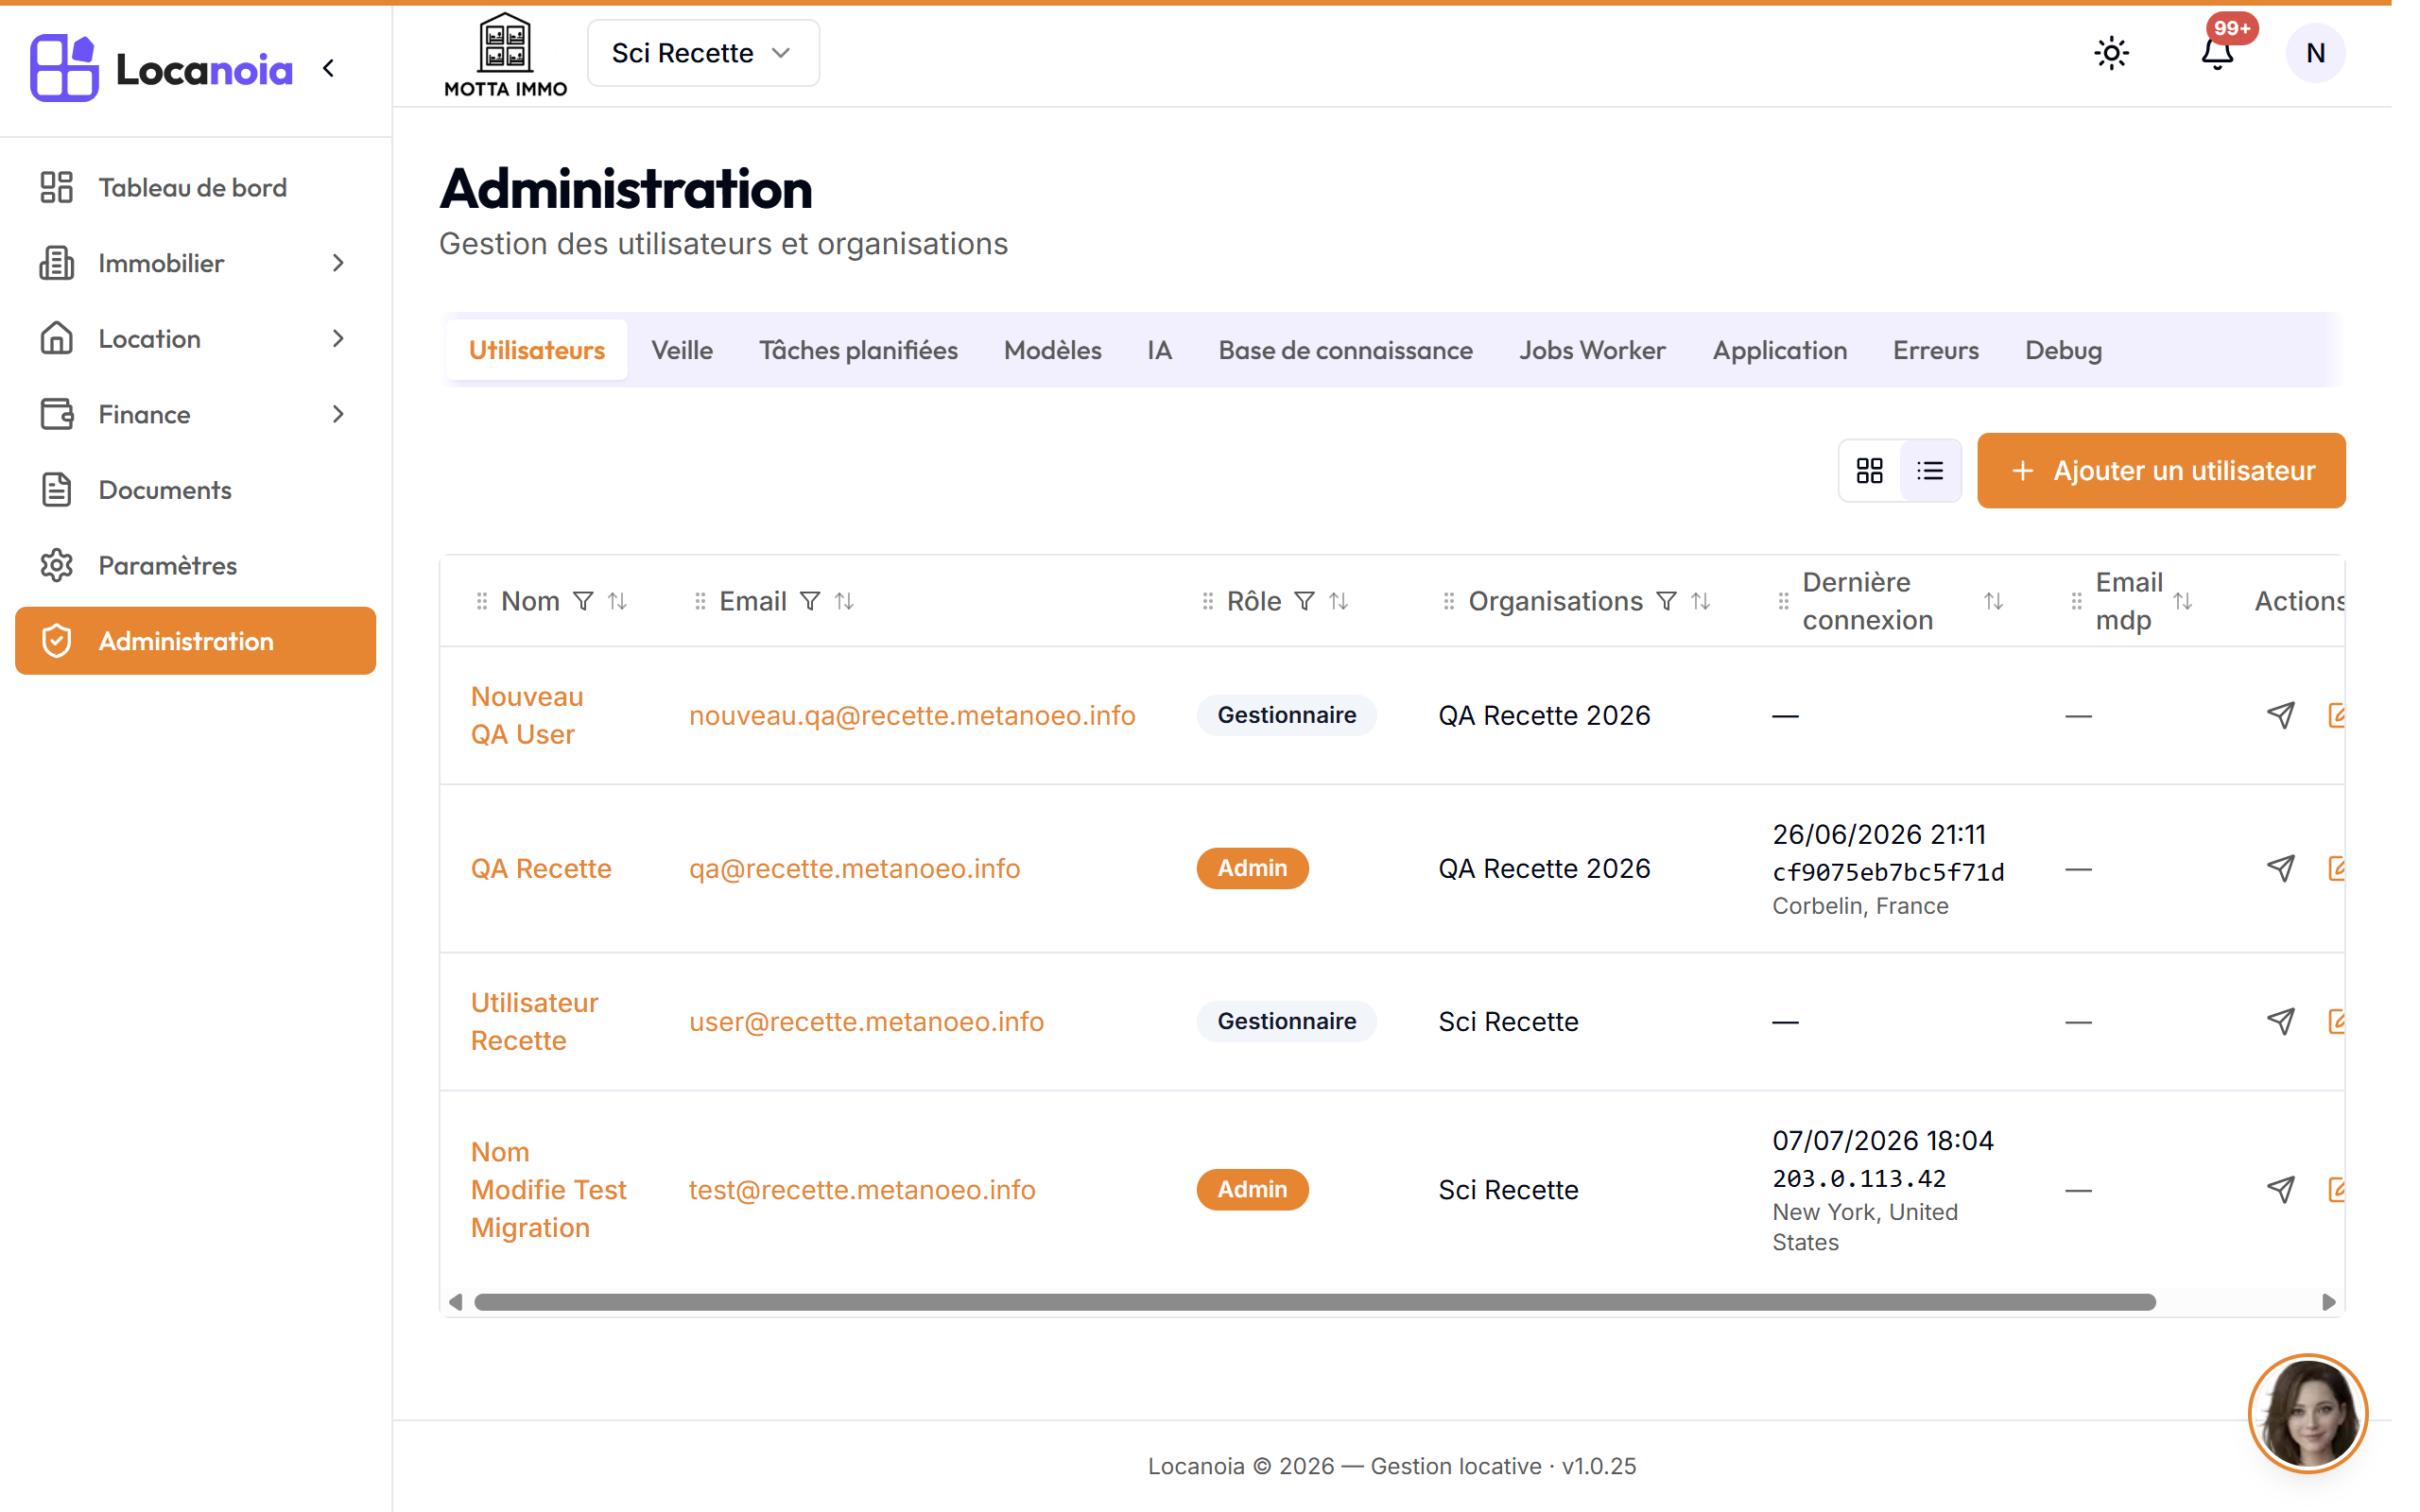
Task: Toggle the light/dark theme sun icon
Action: tap(2111, 53)
